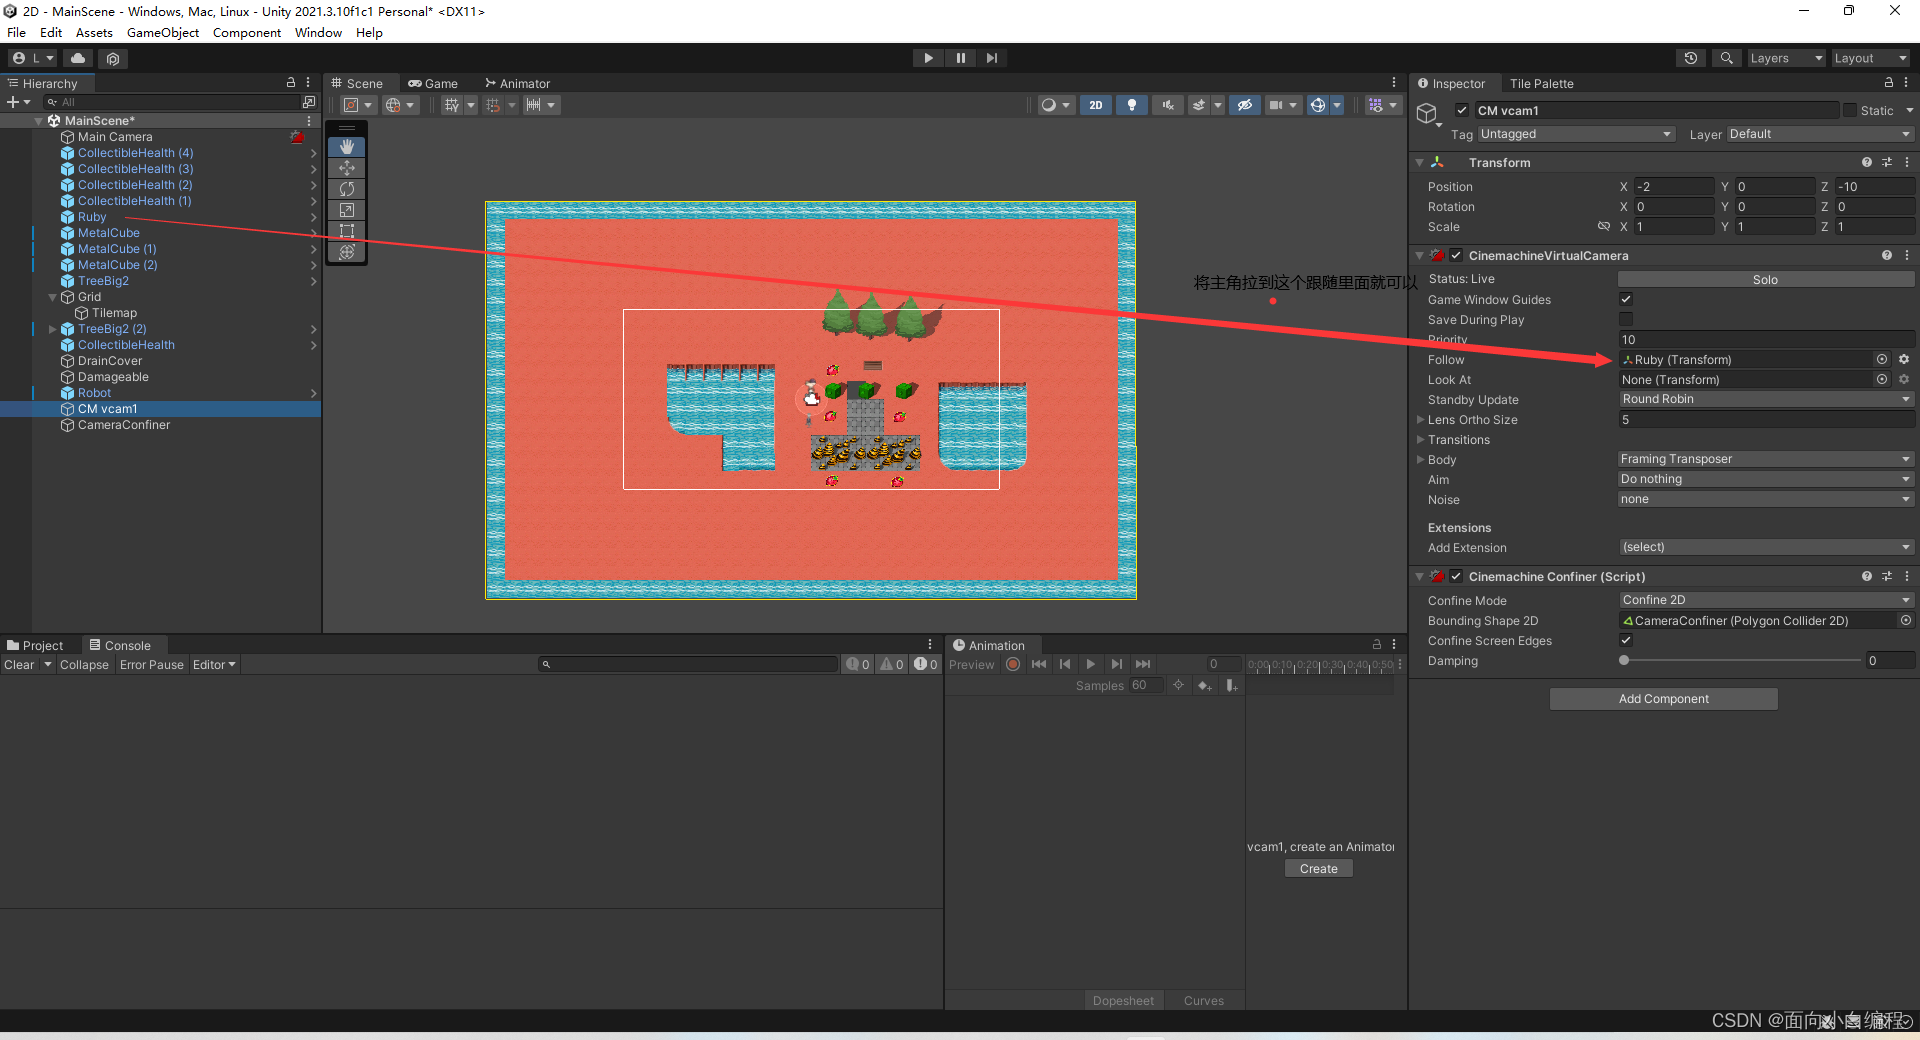
Task: Open the Layout toolbar dropdown
Action: click(1870, 58)
